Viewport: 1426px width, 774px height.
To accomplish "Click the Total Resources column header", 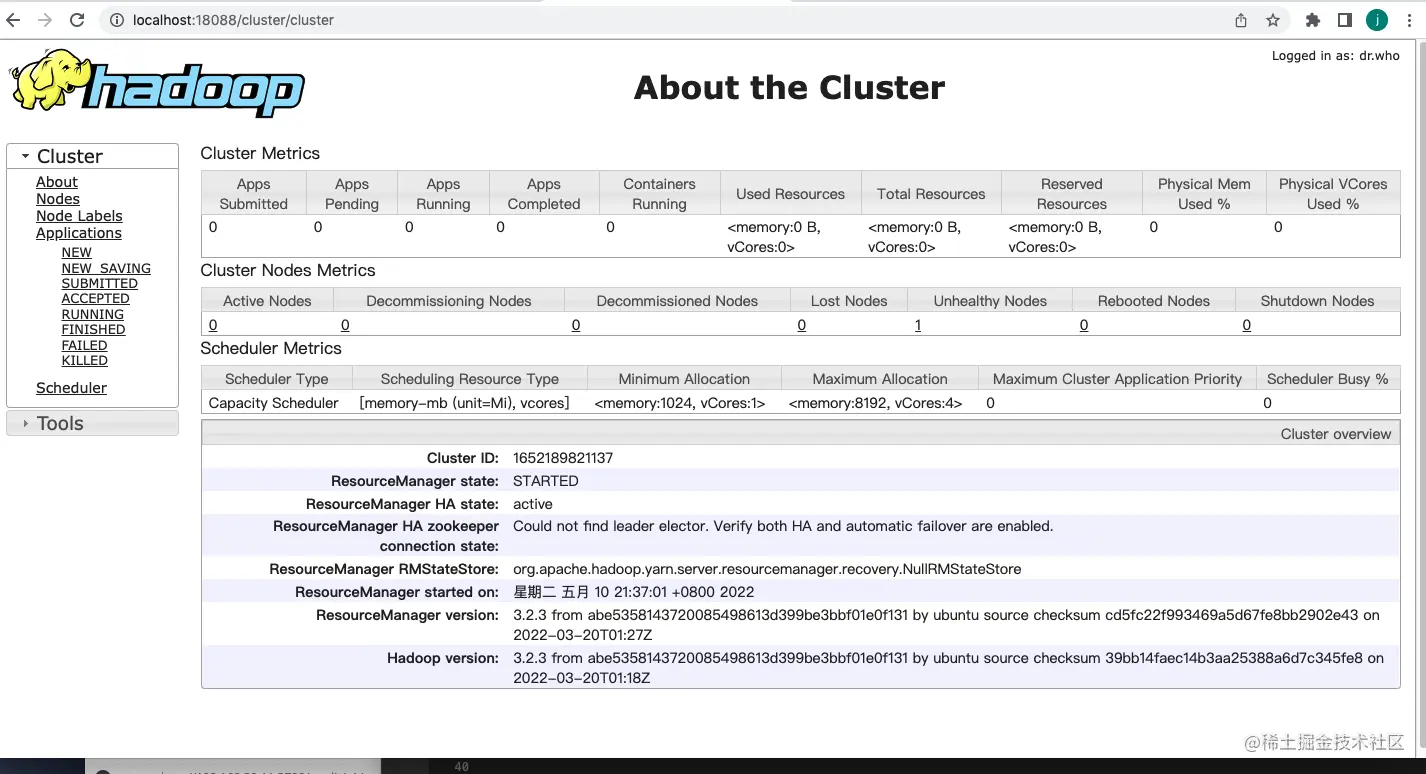I will tap(931, 194).
